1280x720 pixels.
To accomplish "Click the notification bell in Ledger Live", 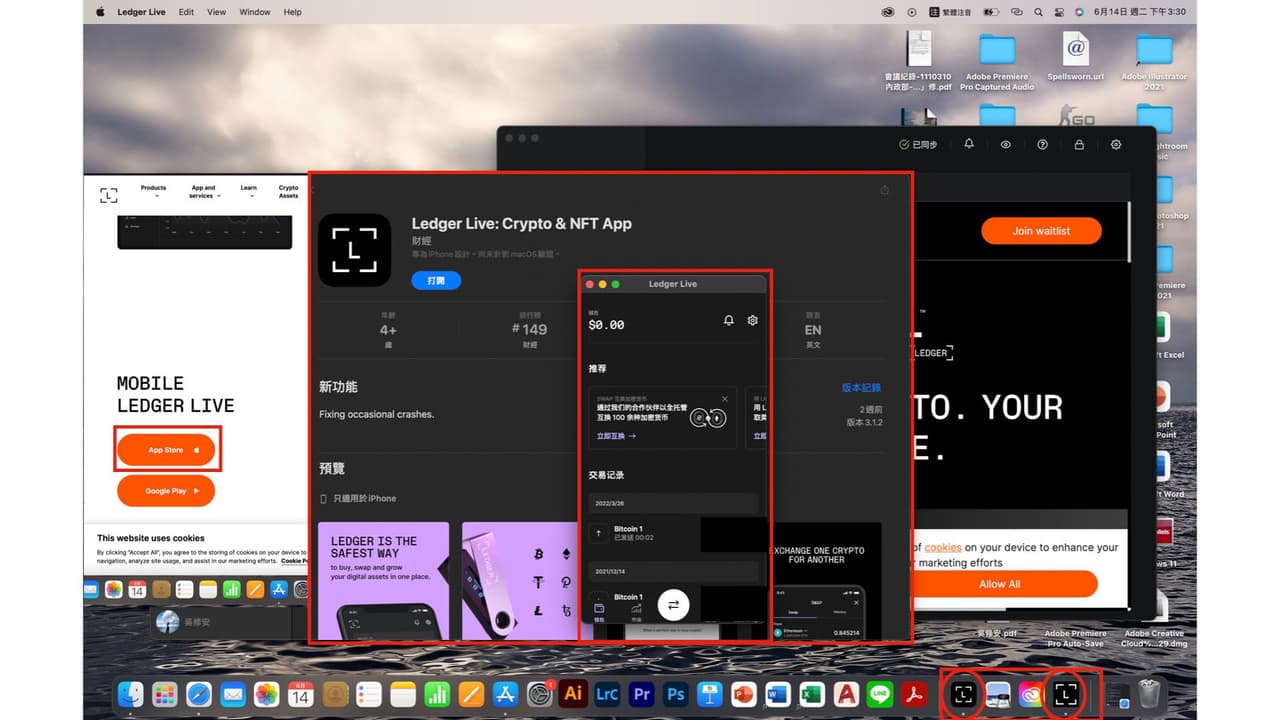I will (728, 320).
